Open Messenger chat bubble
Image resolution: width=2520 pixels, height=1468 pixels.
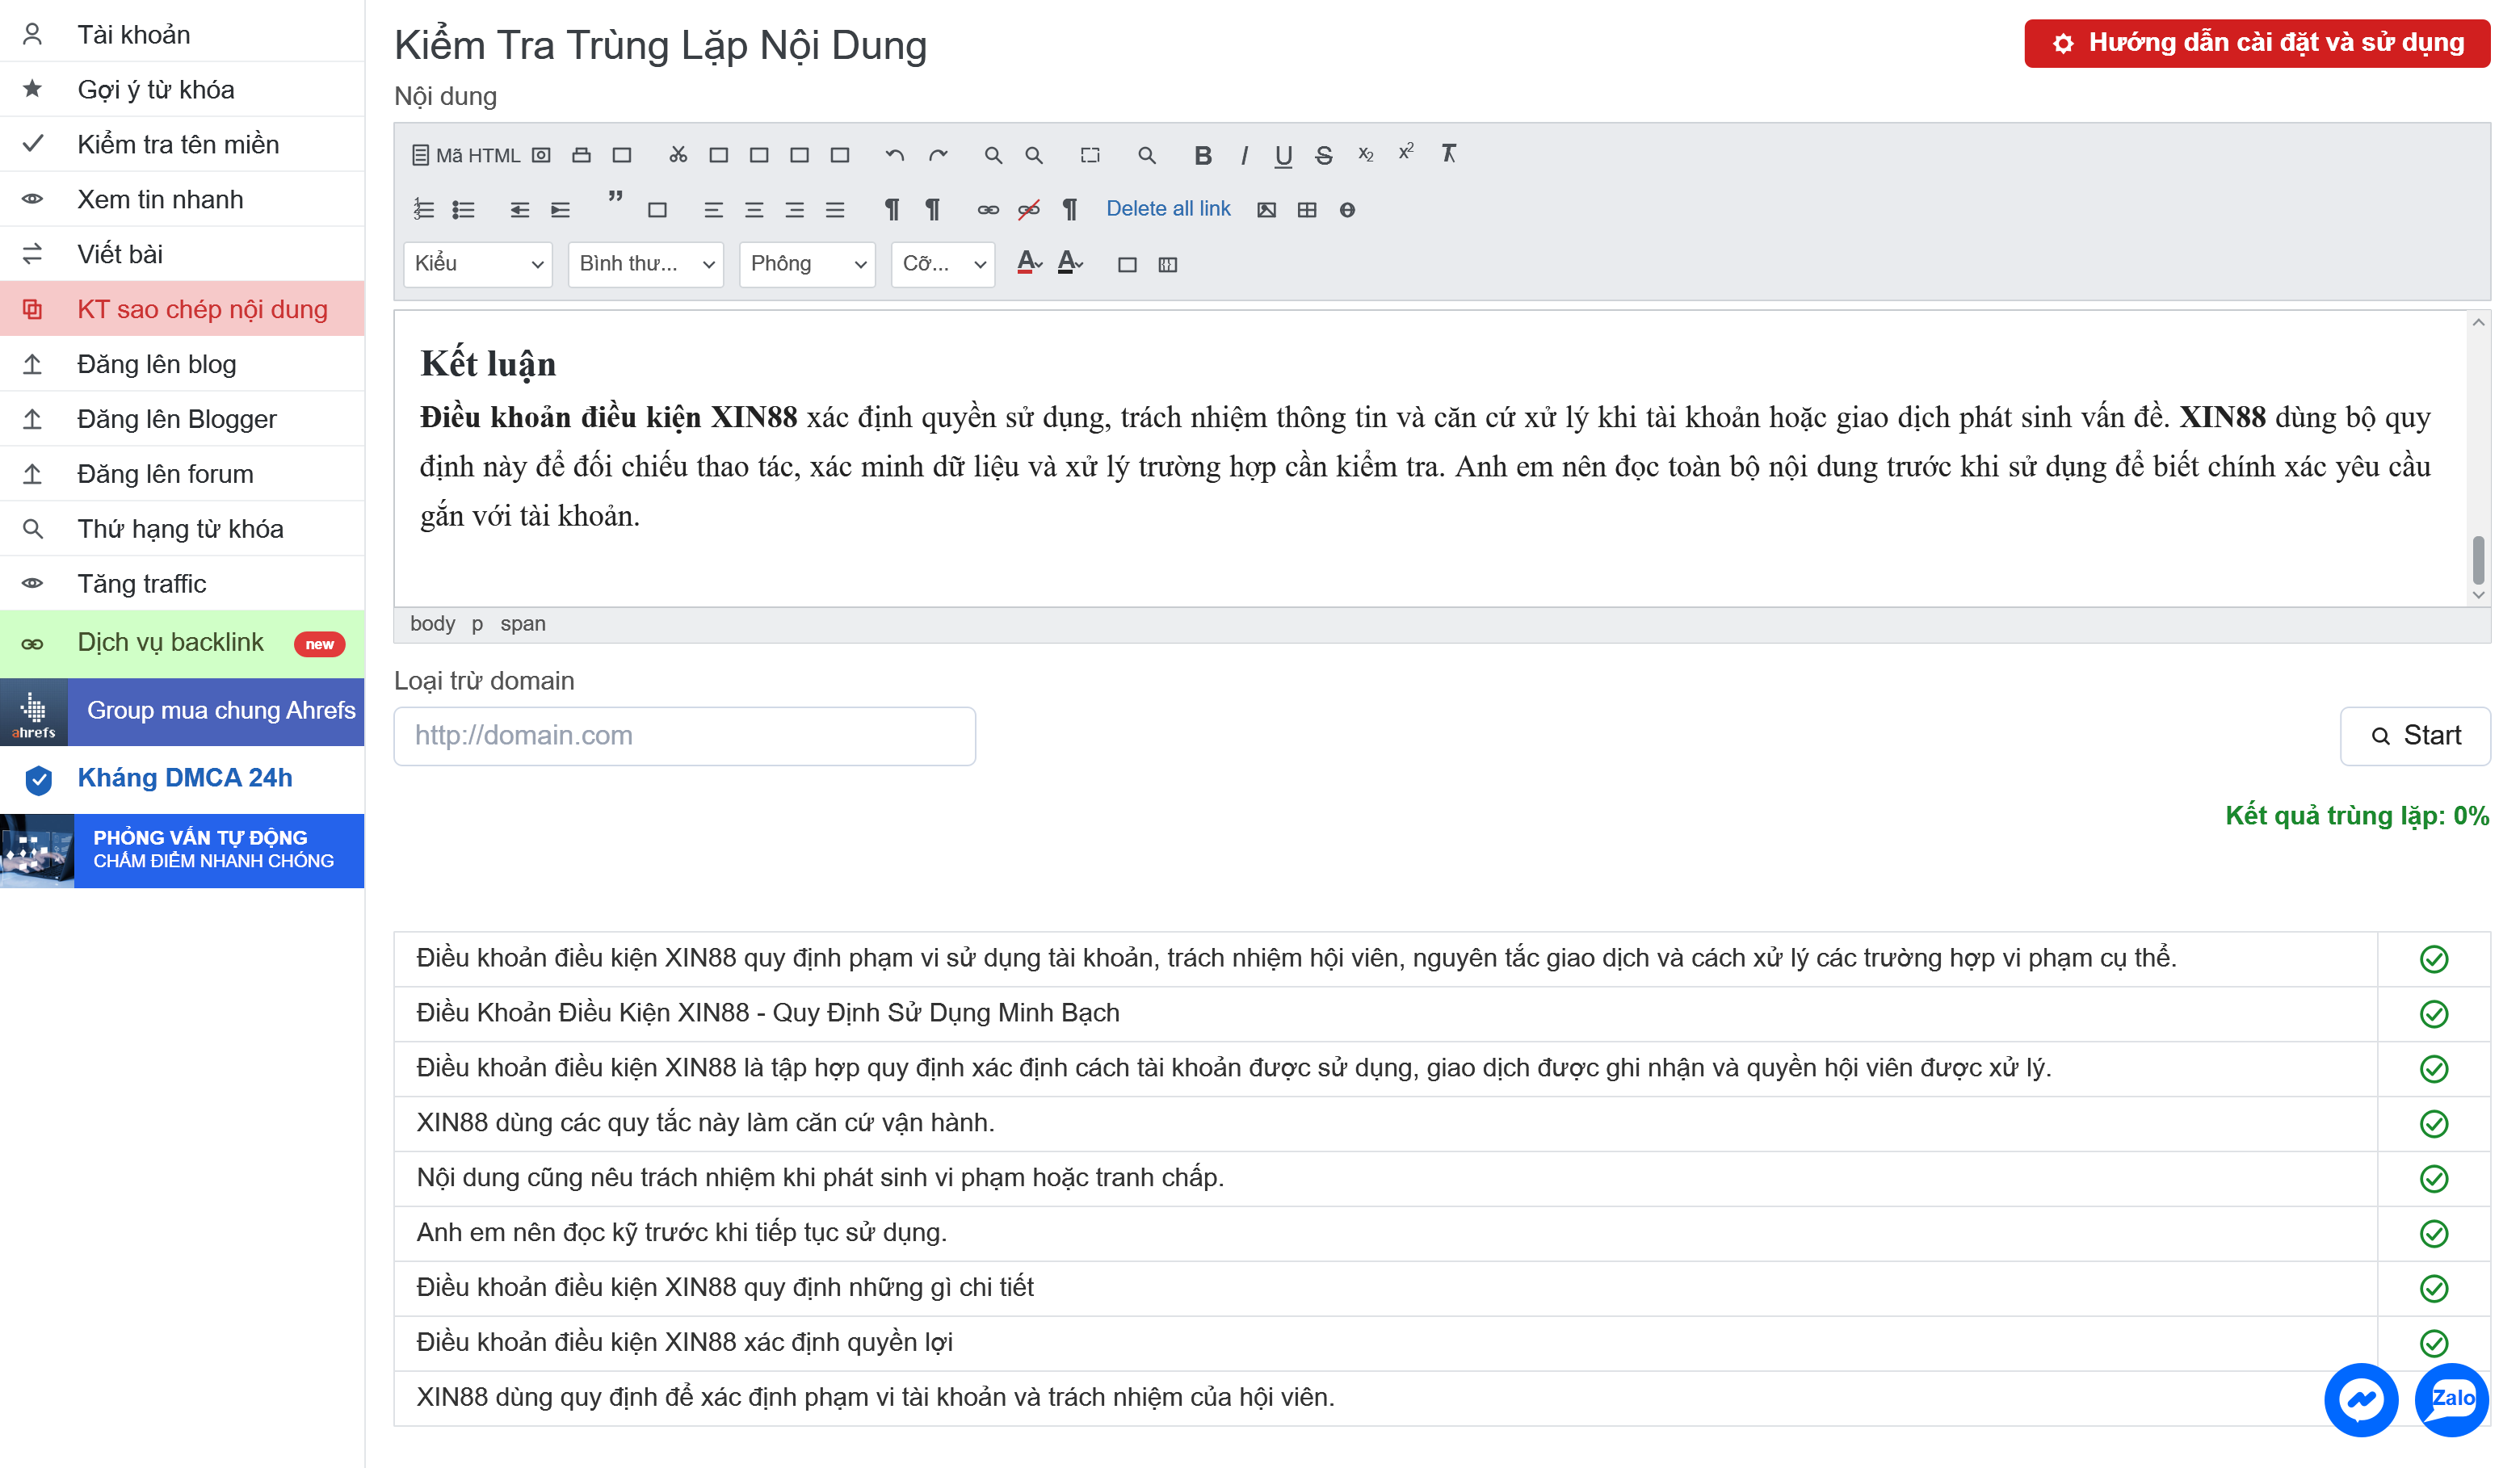[2361, 1399]
